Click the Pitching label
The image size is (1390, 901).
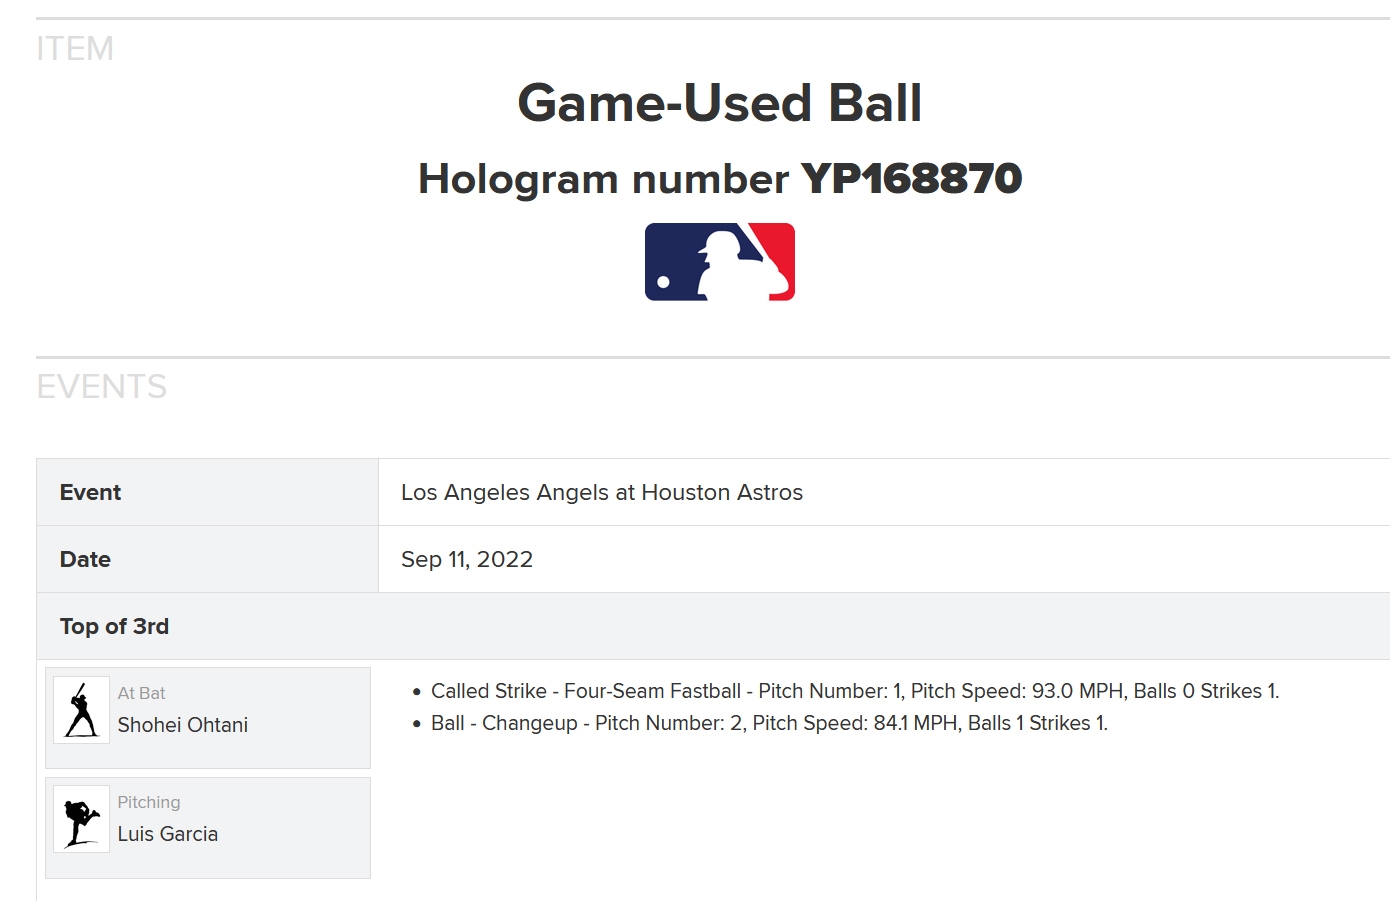pos(149,802)
